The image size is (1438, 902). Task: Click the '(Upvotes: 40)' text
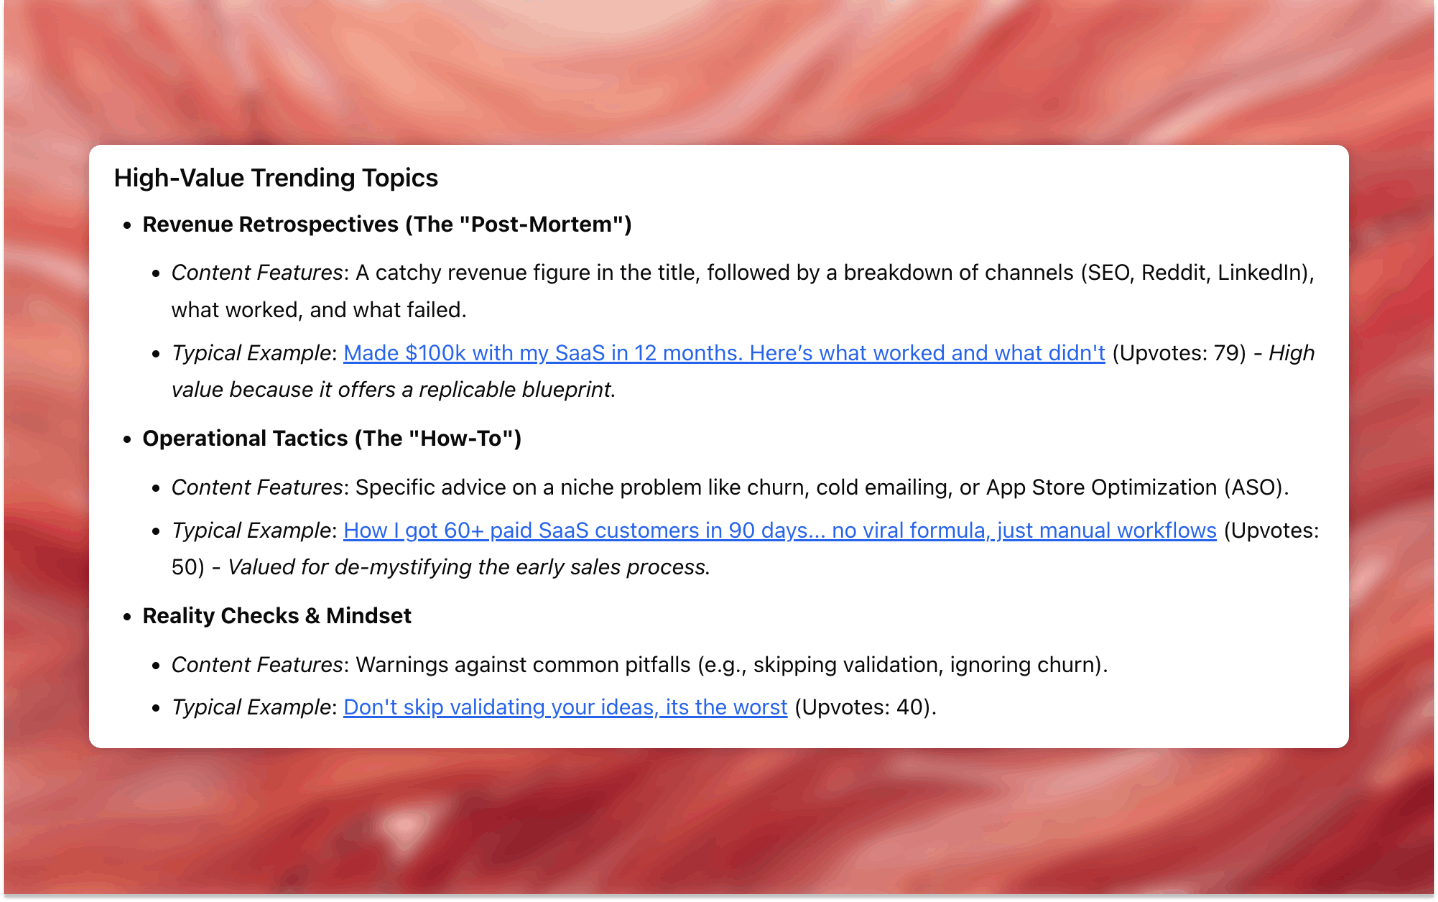[862, 707]
